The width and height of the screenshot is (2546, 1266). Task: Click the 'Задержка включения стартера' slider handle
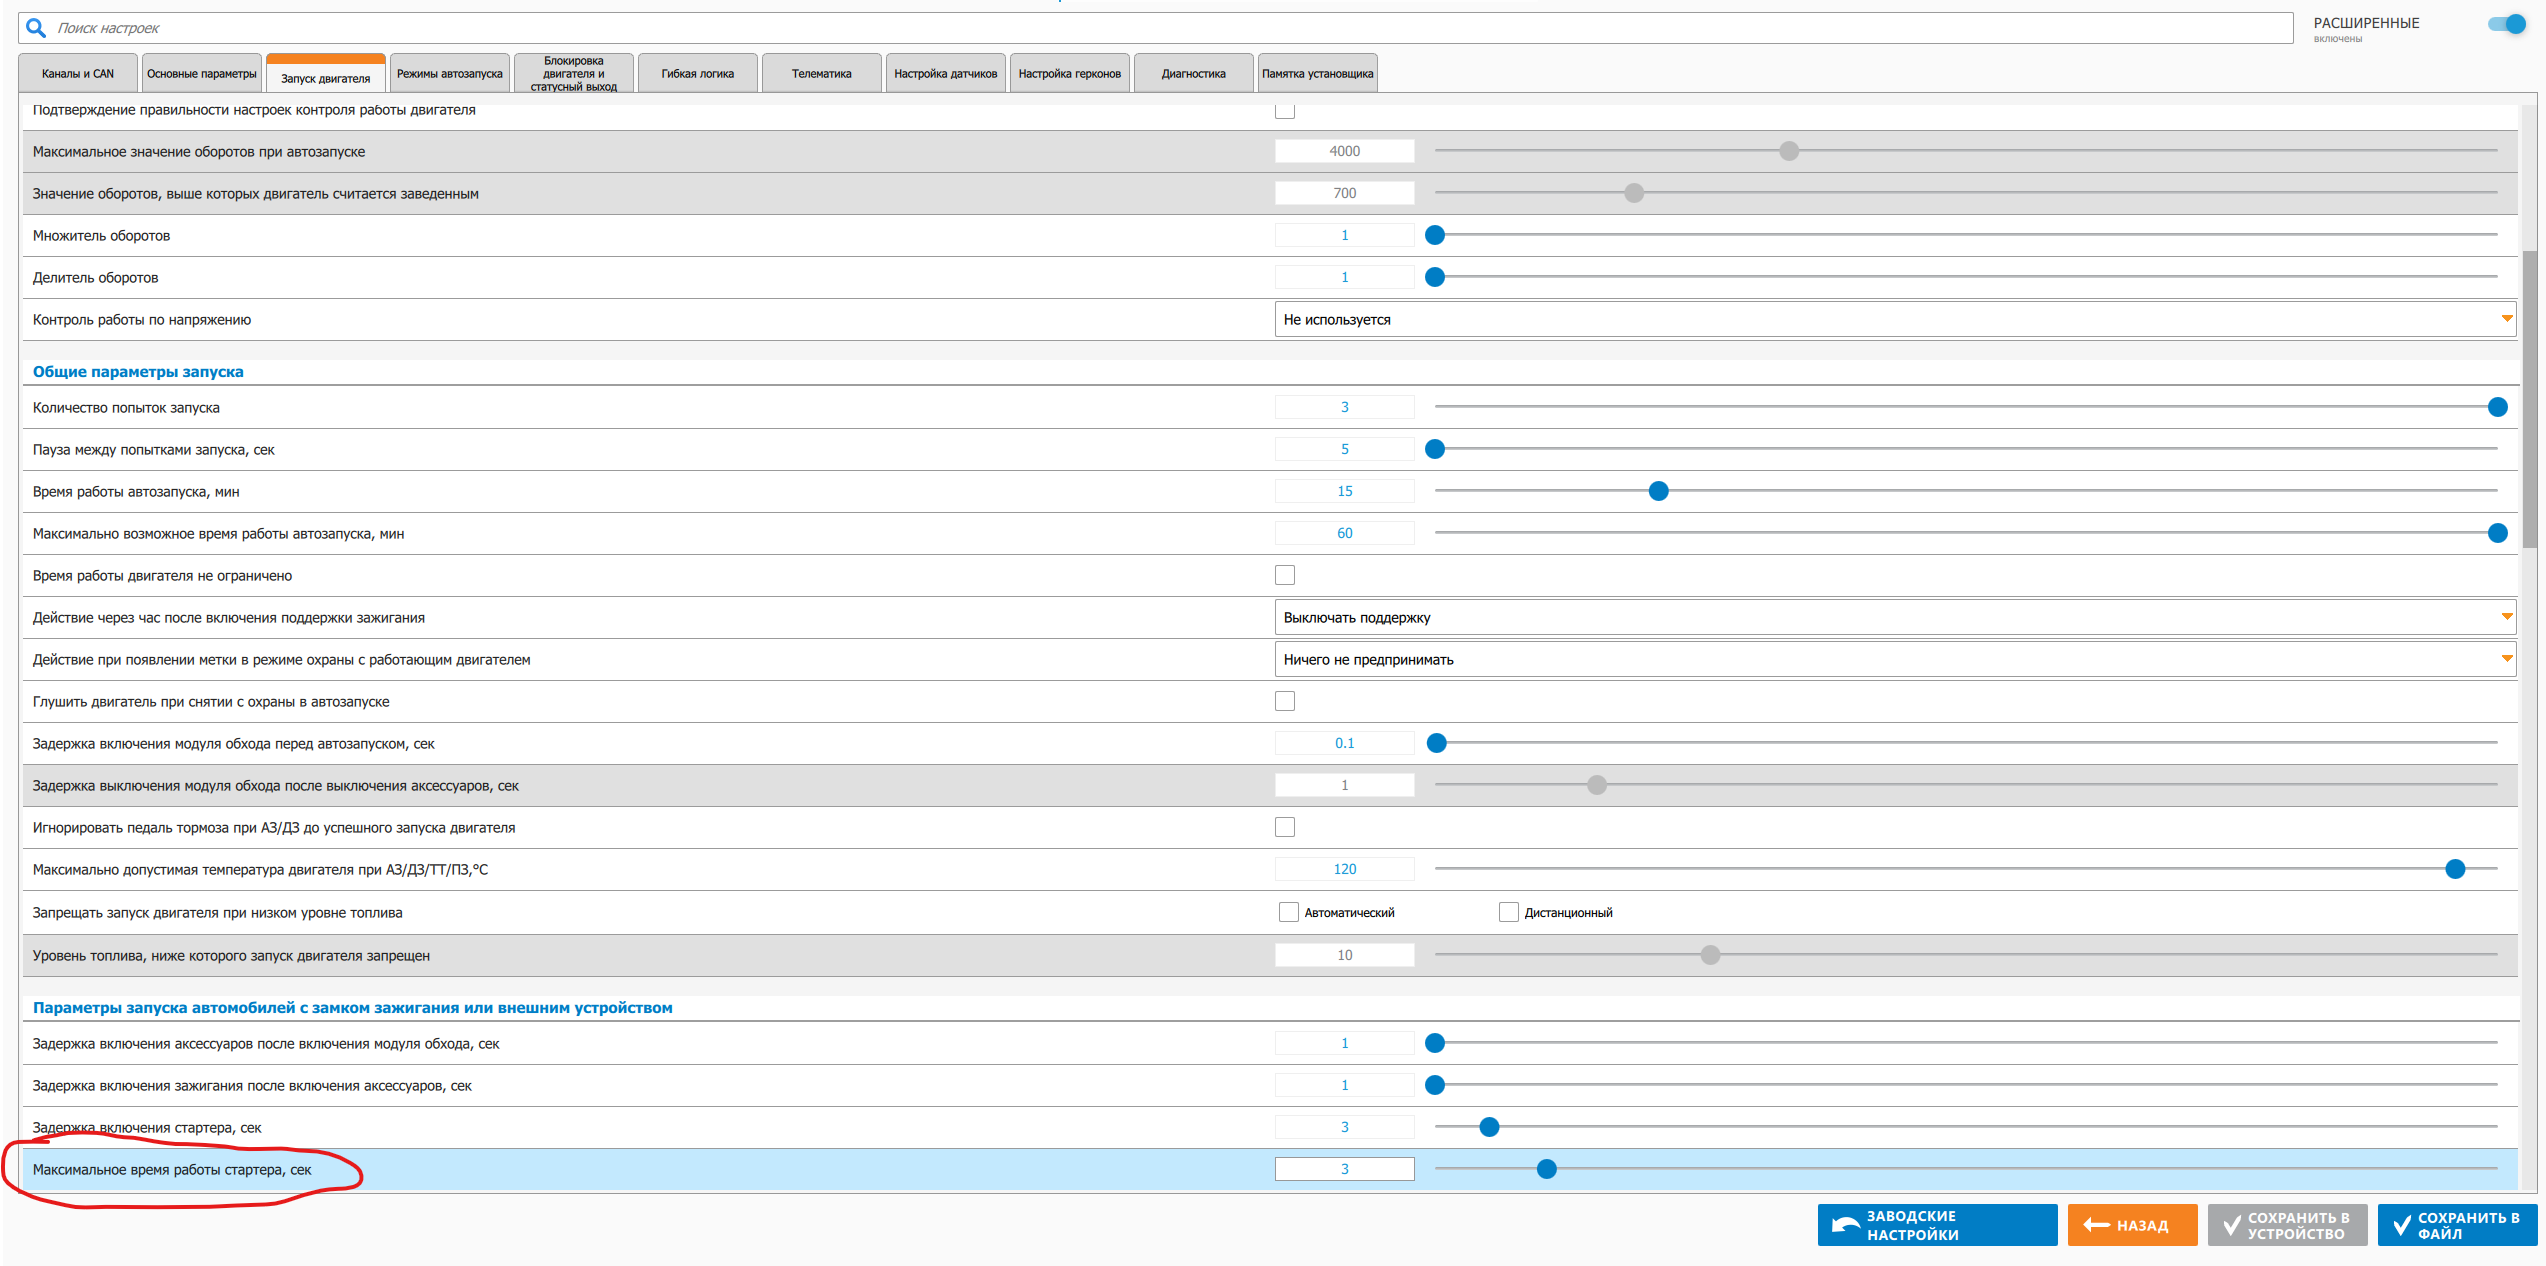(1489, 1127)
